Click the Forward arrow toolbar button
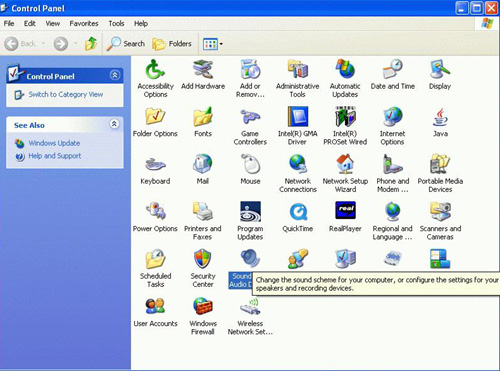Image resolution: width=500 pixels, height=371 pixels. (x=61, y=44)
